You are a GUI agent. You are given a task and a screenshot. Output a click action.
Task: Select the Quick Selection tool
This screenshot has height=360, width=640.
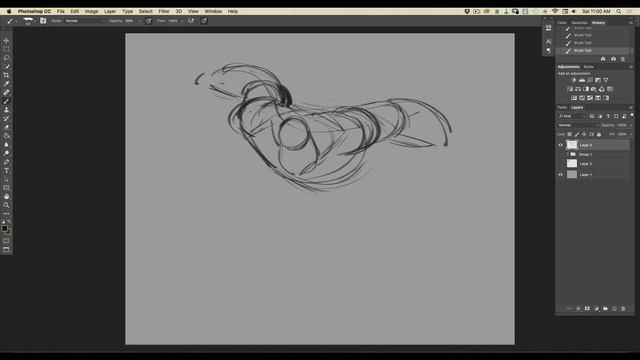(6, 66)
